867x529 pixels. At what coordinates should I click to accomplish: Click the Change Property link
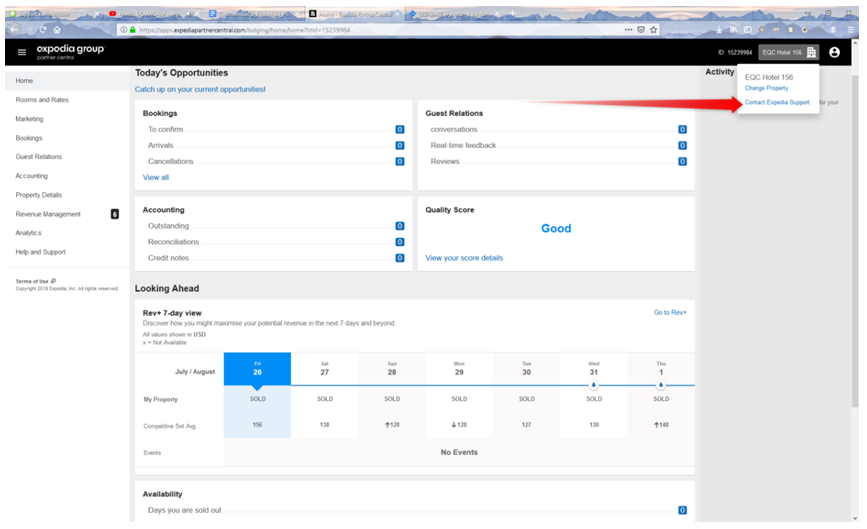click(766, 88)
